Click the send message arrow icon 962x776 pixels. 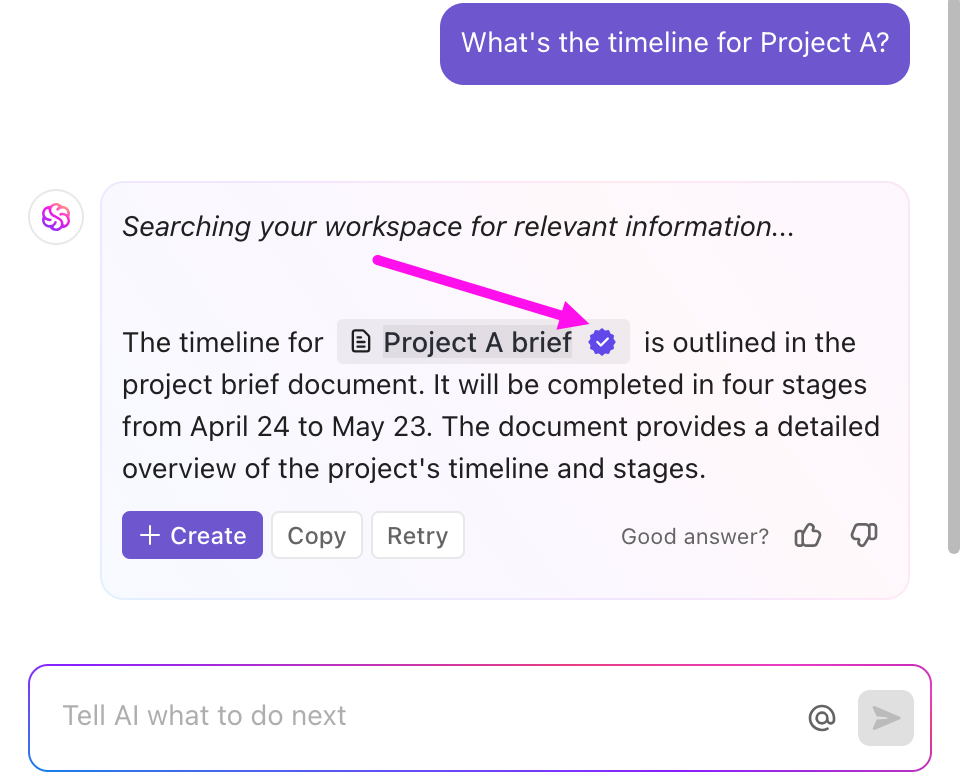[x=885, y=717]
